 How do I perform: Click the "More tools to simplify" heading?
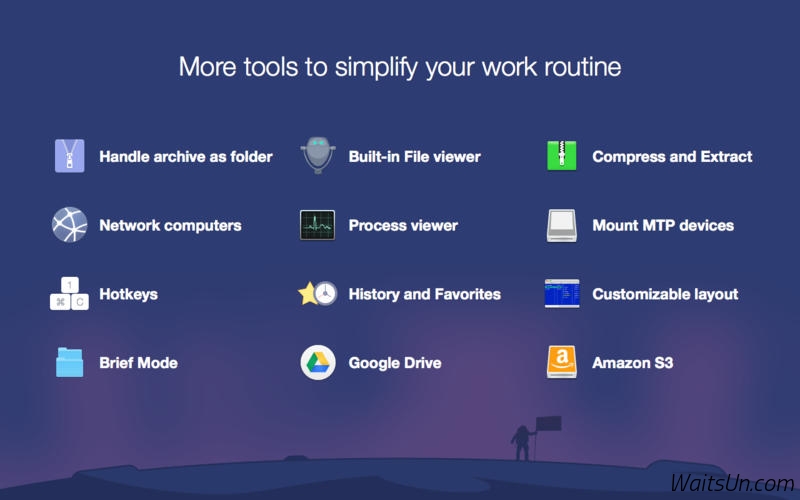(400, 67)
